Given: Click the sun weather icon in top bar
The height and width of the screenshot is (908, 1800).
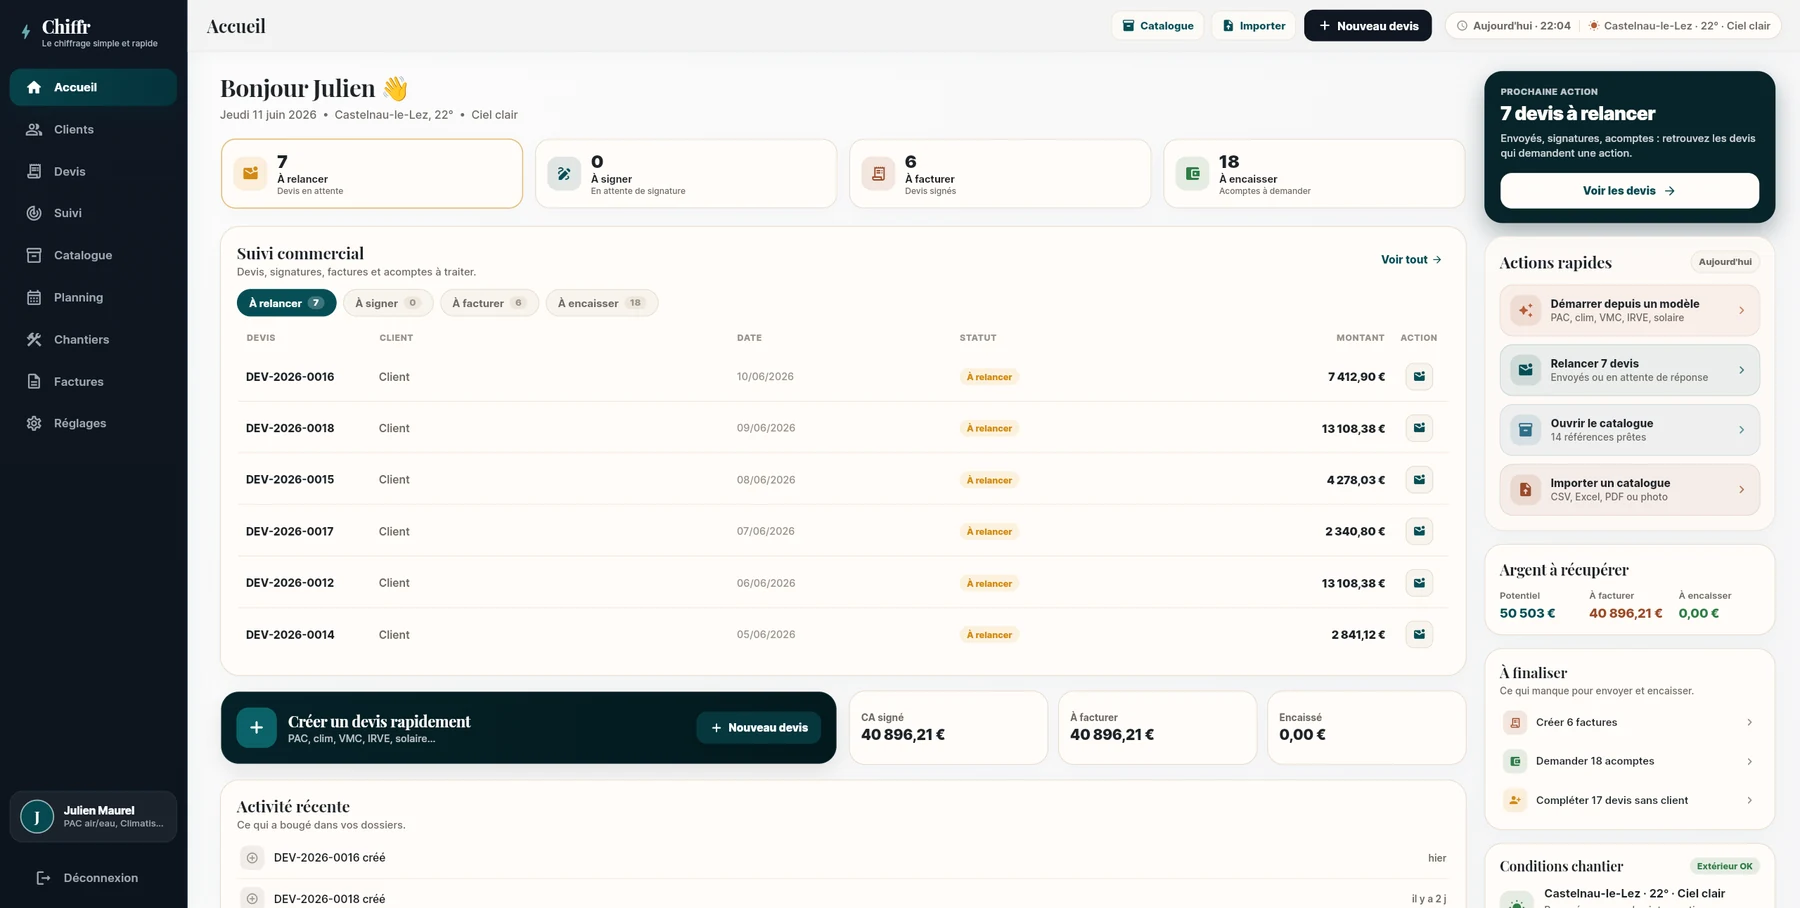Looking at the screenshot, I should 1594,26.
